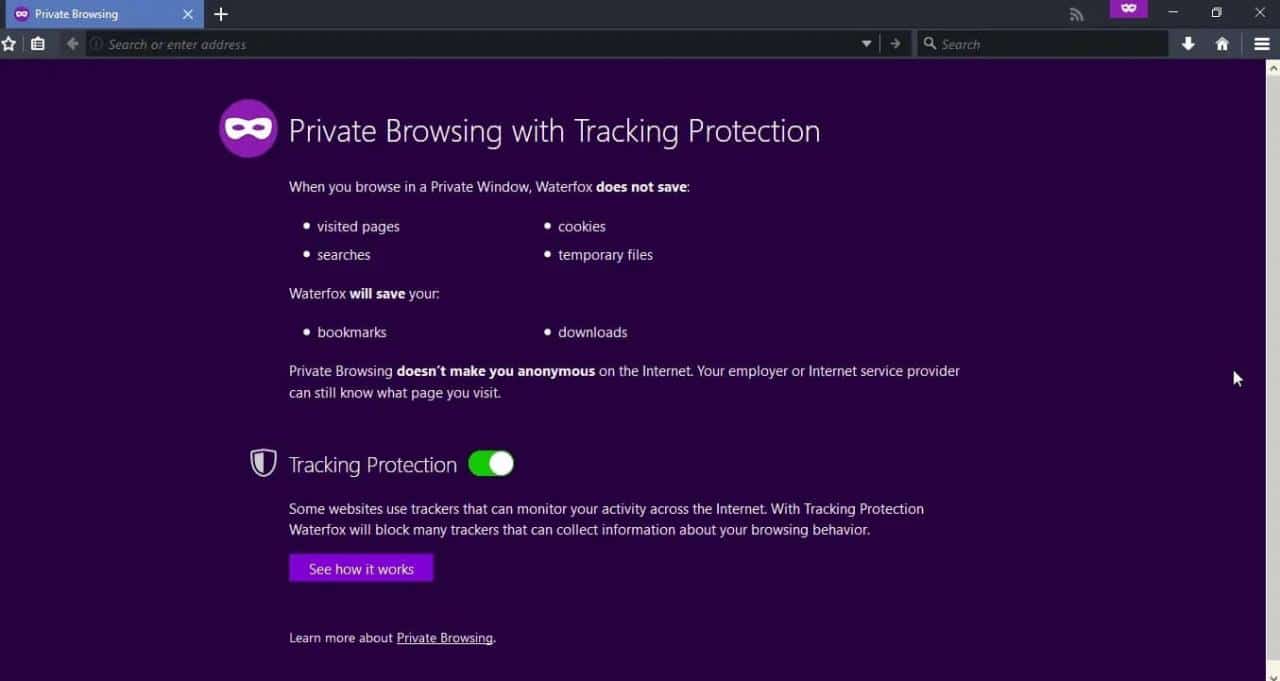This screenshot has height=681, width=1280.
Task: Click the purple mask private browsing indicator
Action: 1128,8
